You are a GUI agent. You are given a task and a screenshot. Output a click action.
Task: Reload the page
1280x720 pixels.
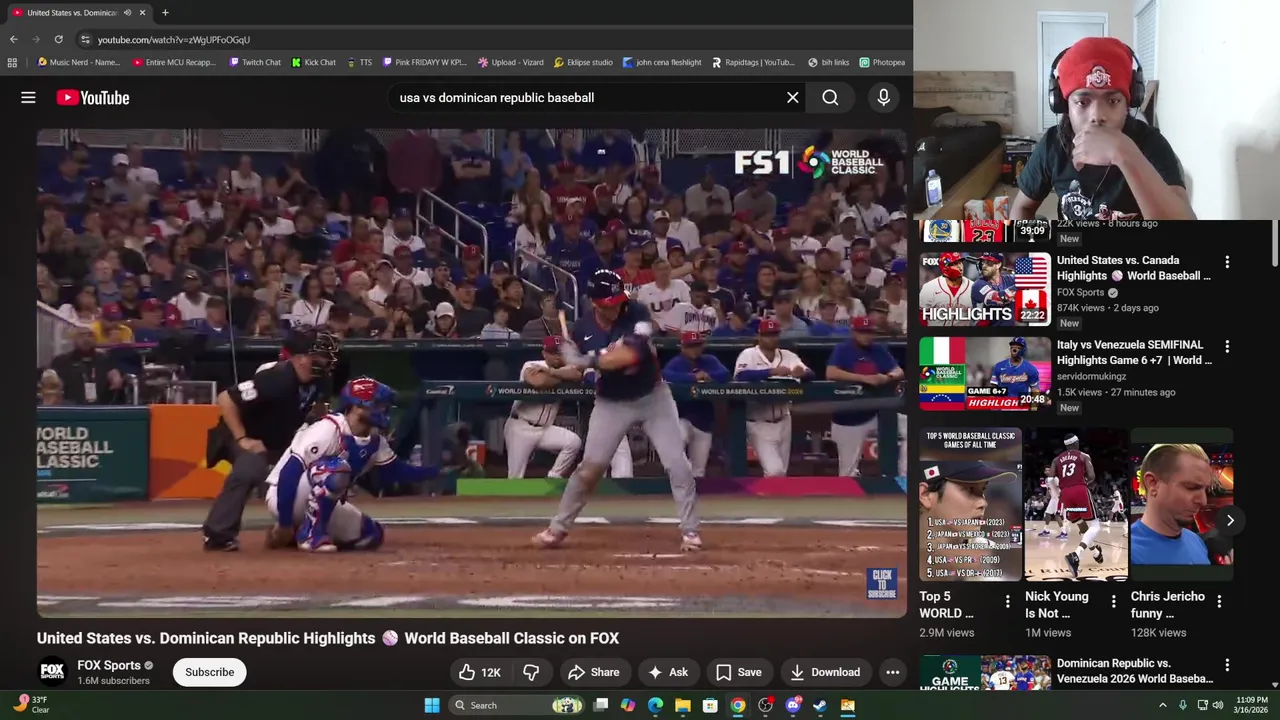[x=58, y=39]
